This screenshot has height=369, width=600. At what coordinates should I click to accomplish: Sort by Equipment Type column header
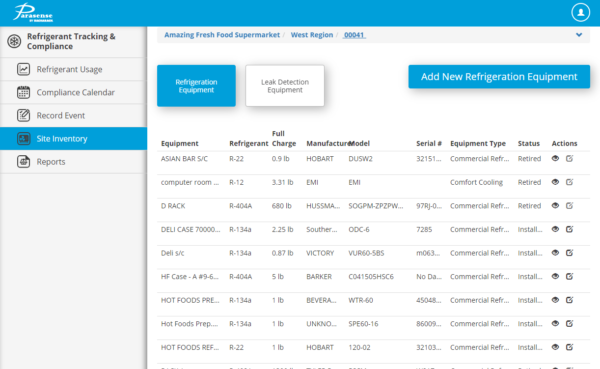coord(478,144)
